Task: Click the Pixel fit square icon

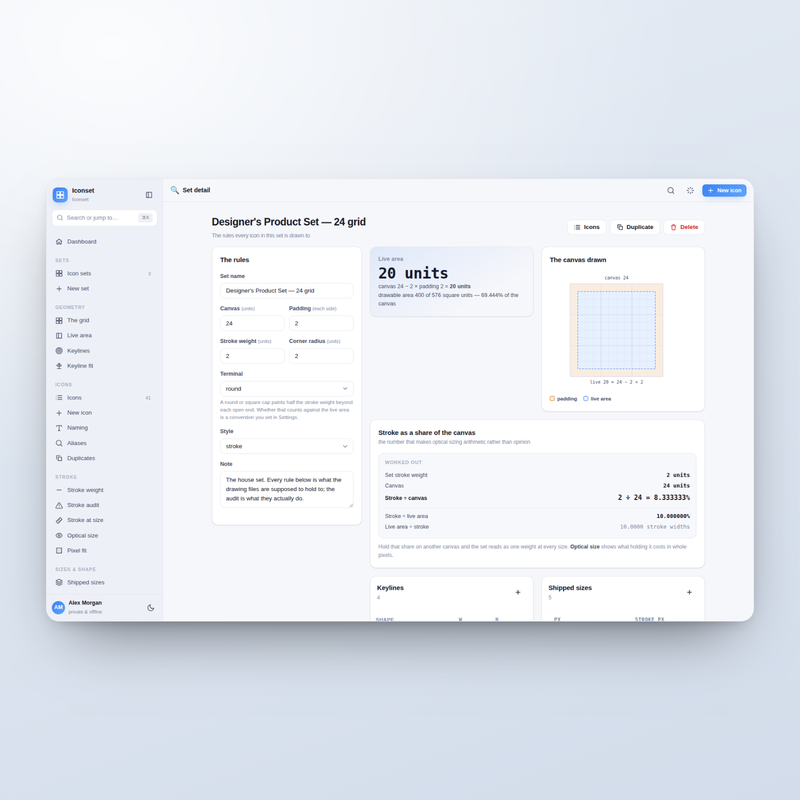Action: (59, 551)
